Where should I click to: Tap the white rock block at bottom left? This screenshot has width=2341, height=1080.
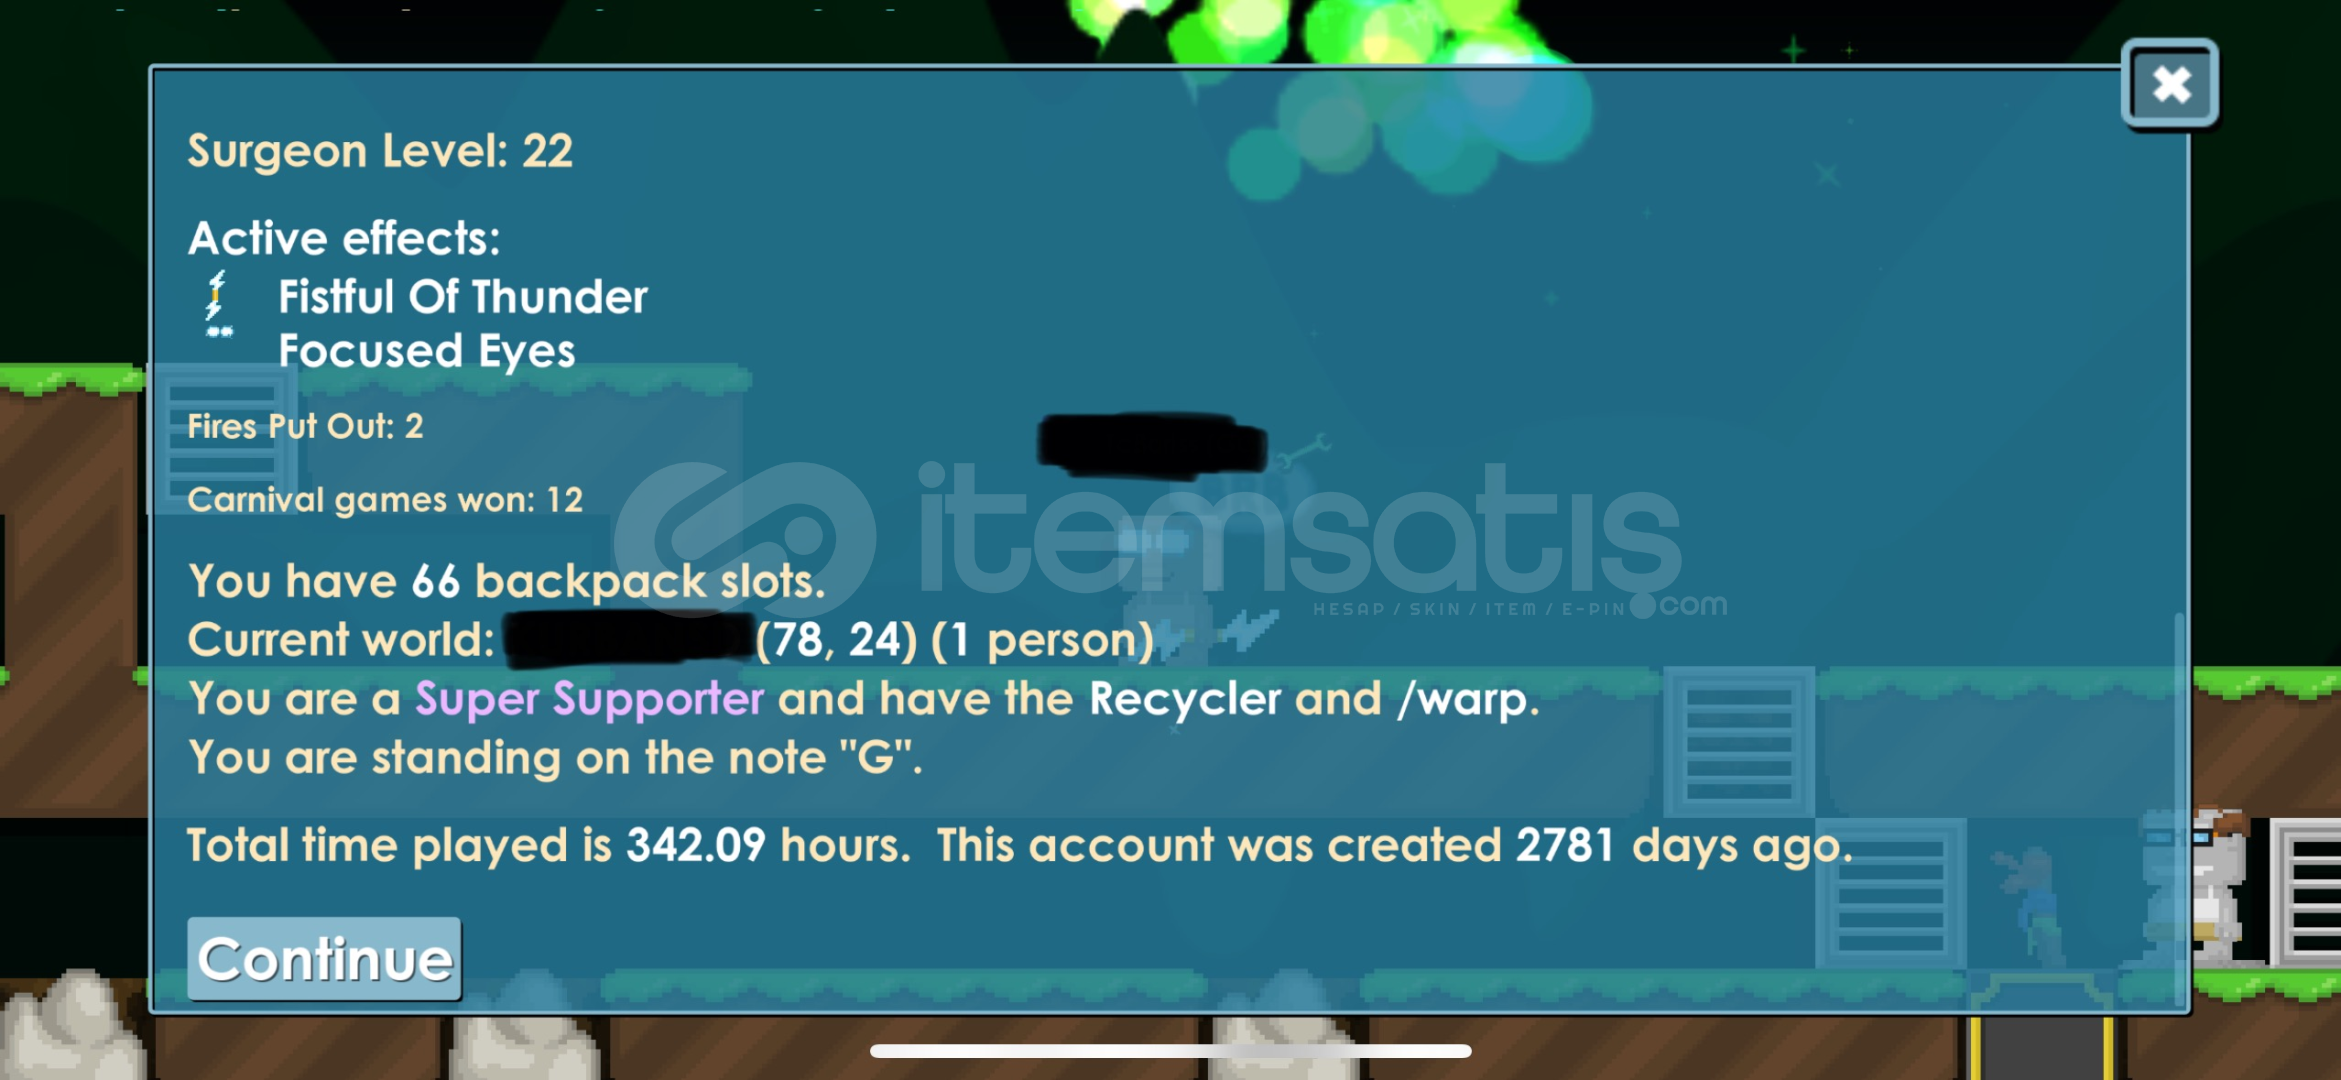pos(70,1028)
